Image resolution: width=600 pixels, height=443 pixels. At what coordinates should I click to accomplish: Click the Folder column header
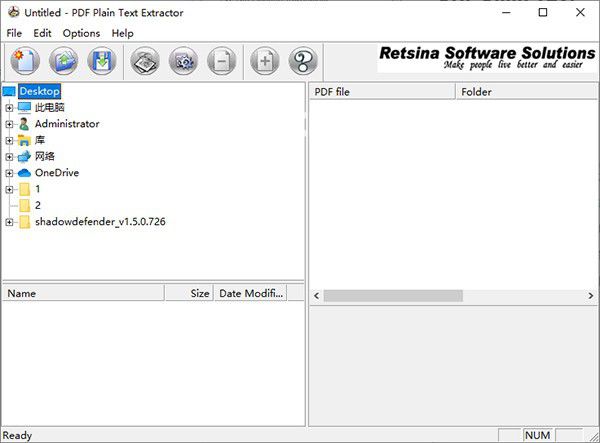527,92
